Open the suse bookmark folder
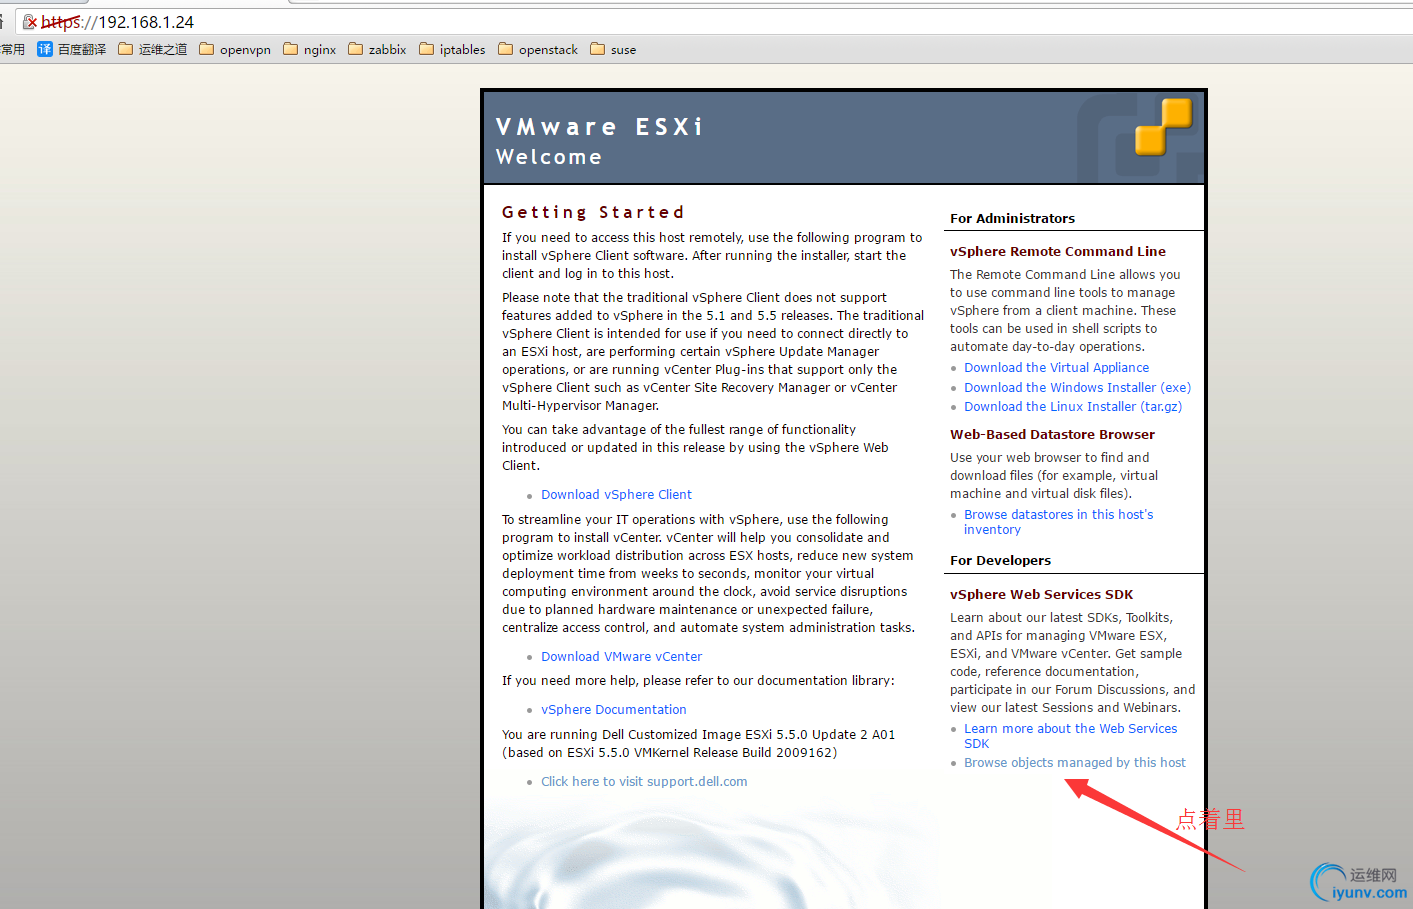Image resolution: width=1413 pixels, height=909 pixels. [x=613, y=49]
